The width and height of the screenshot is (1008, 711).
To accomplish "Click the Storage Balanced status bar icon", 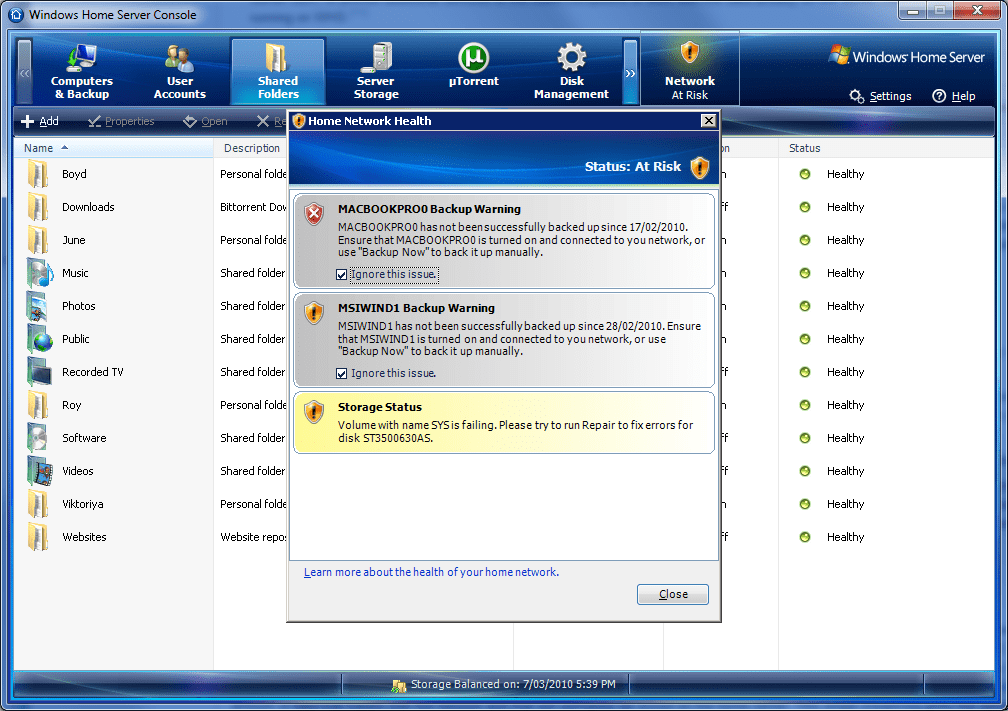I will [x=399, y=685].
